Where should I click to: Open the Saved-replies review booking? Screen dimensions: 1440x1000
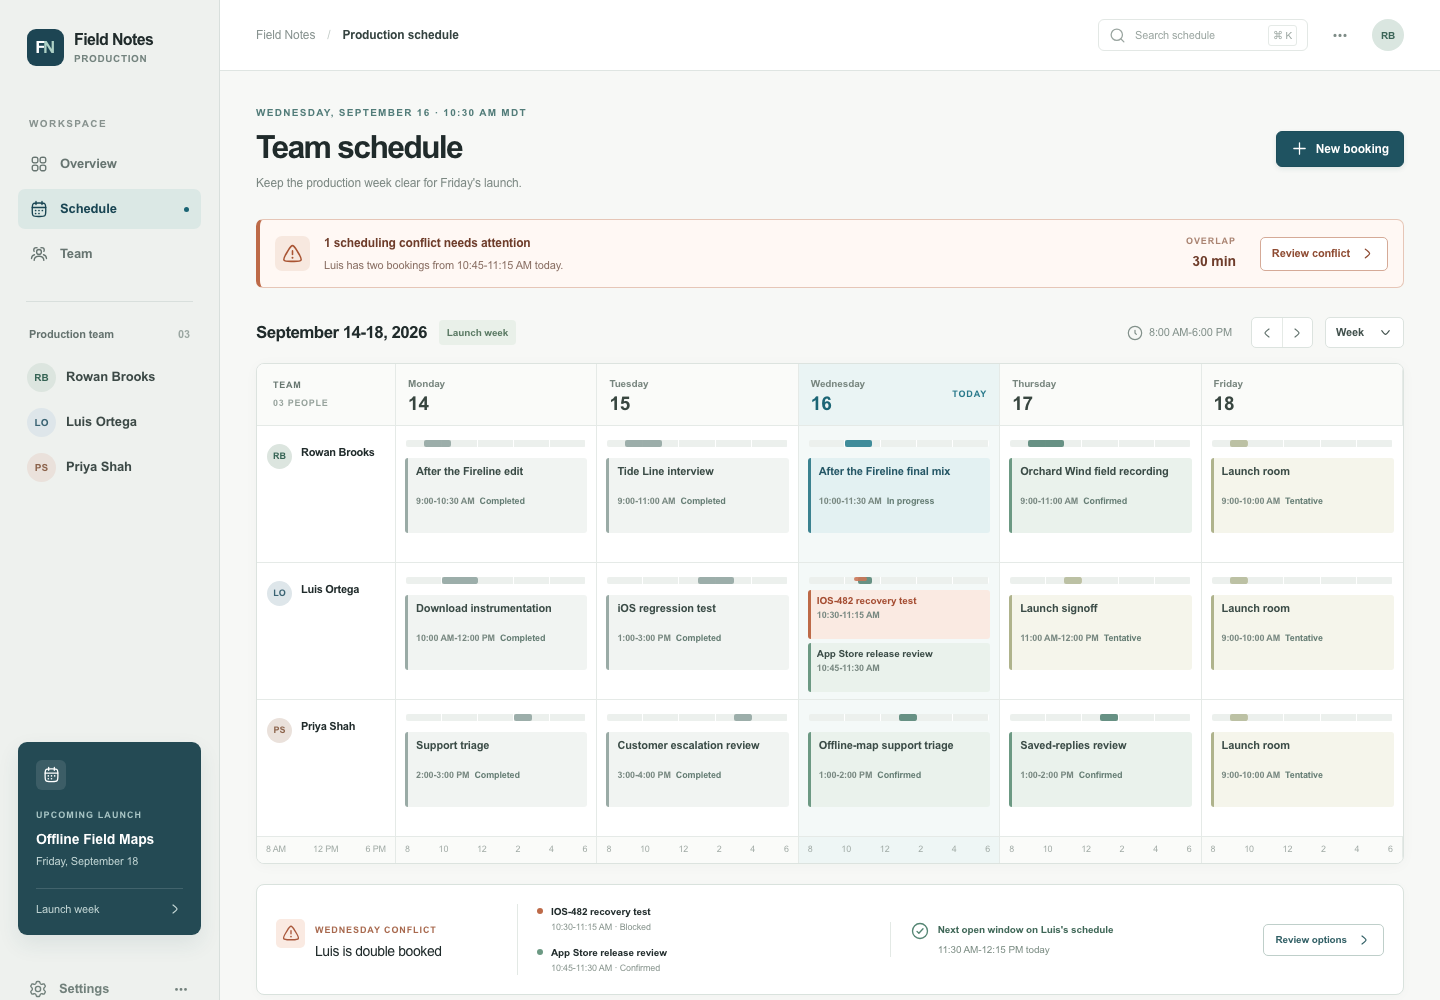1100,769
